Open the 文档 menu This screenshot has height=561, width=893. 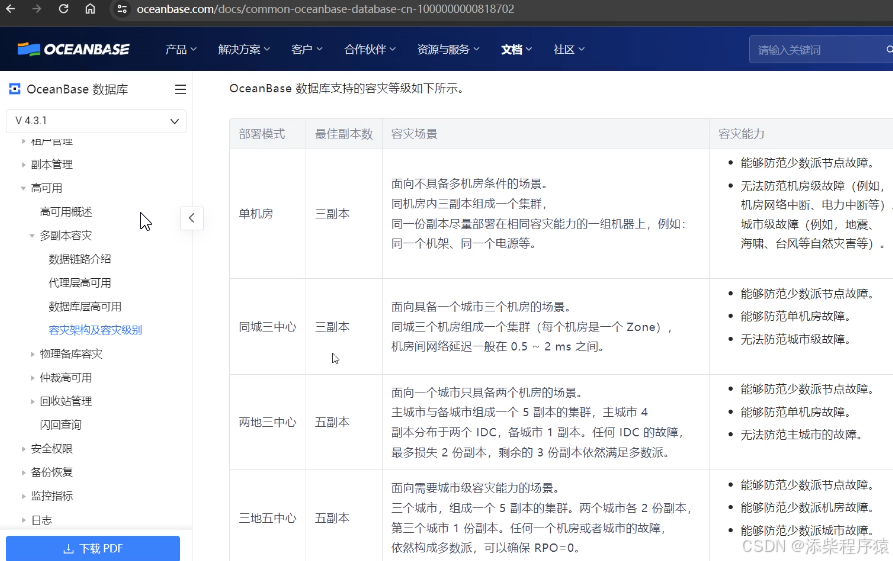pos(516,50)
